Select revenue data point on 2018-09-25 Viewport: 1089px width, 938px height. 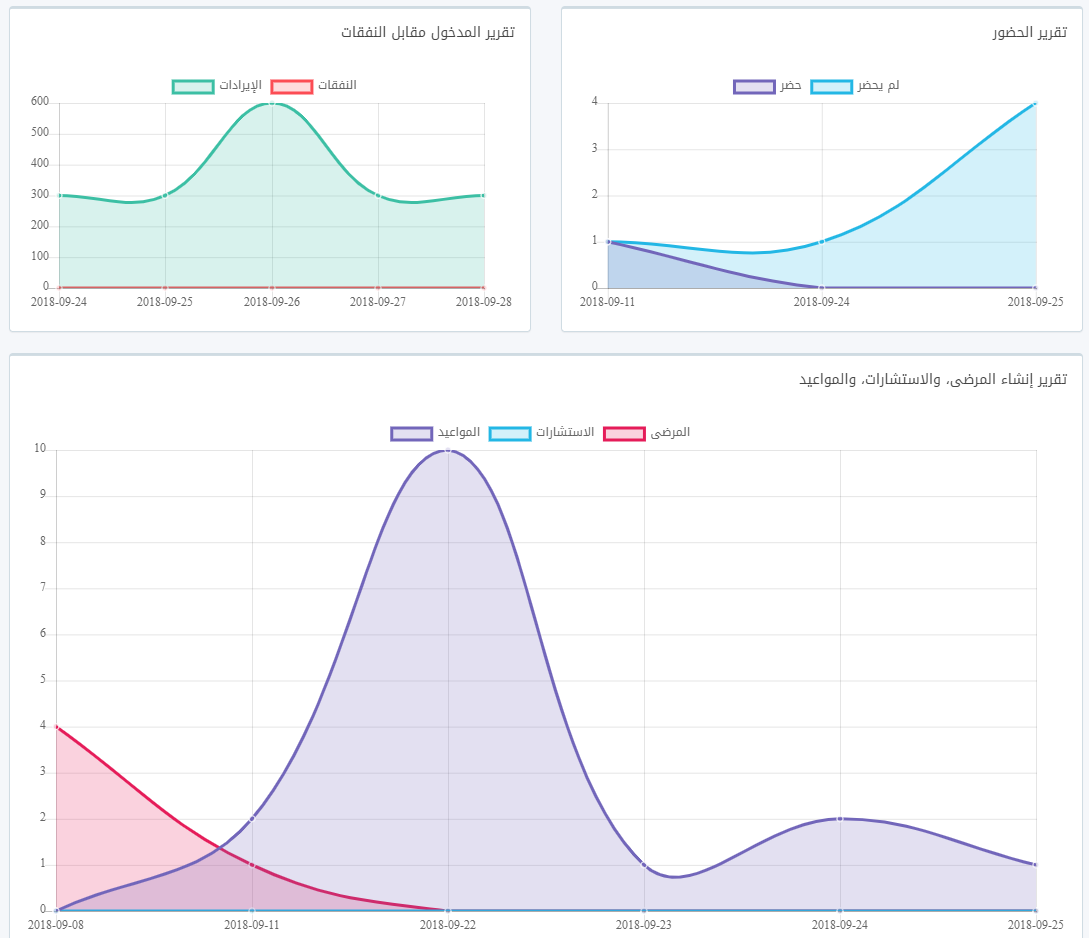pyautogui.click(x=165, y=195)
